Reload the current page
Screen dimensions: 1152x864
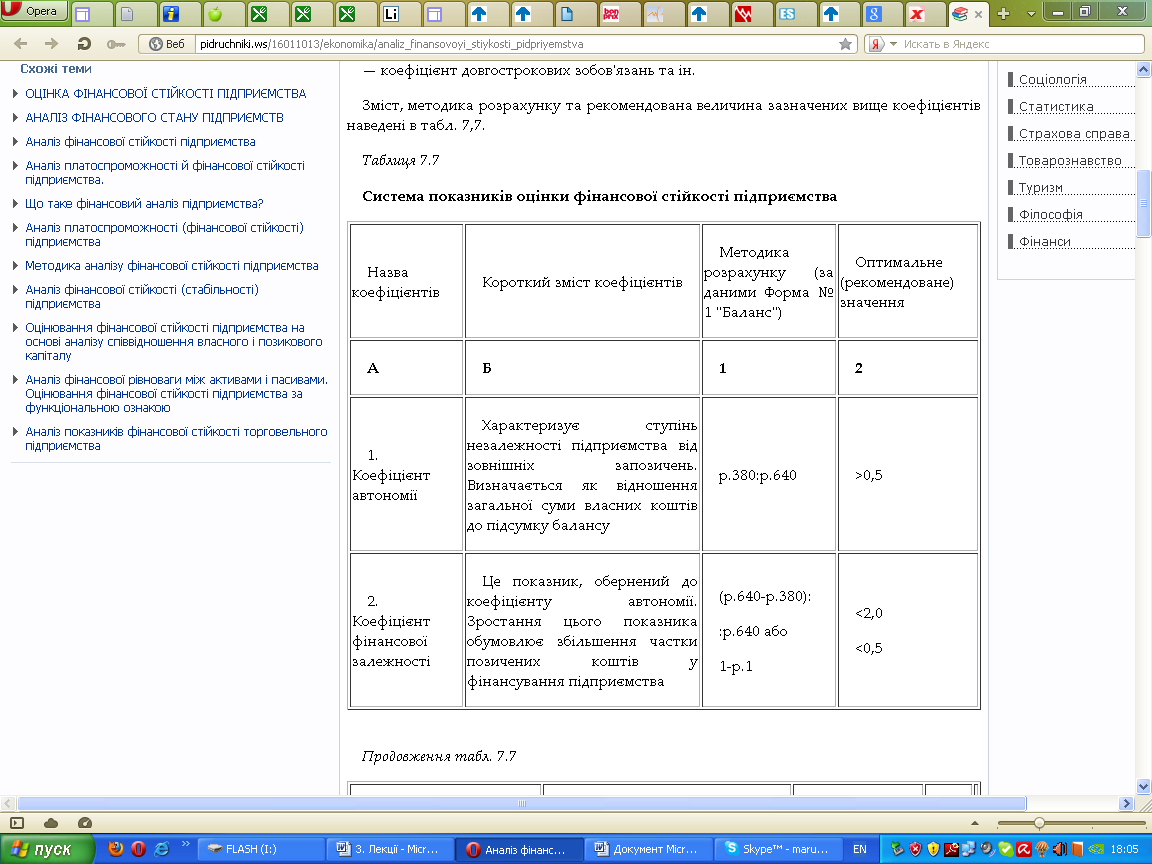[84, 44]
